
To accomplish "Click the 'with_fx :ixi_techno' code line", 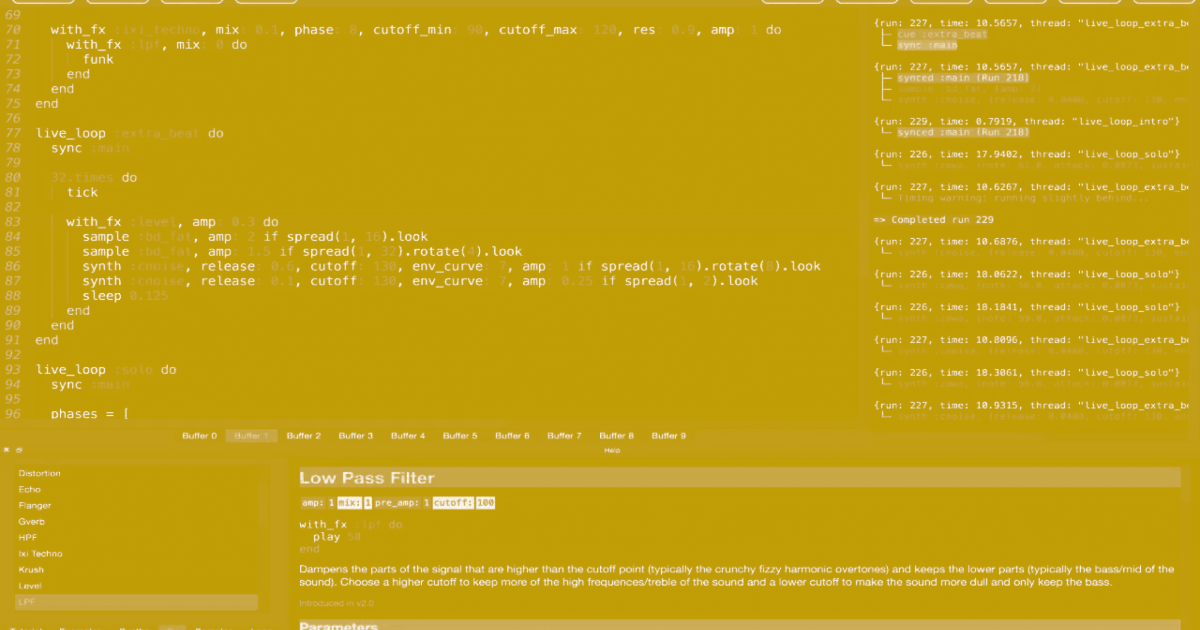I will click(416, 30).
